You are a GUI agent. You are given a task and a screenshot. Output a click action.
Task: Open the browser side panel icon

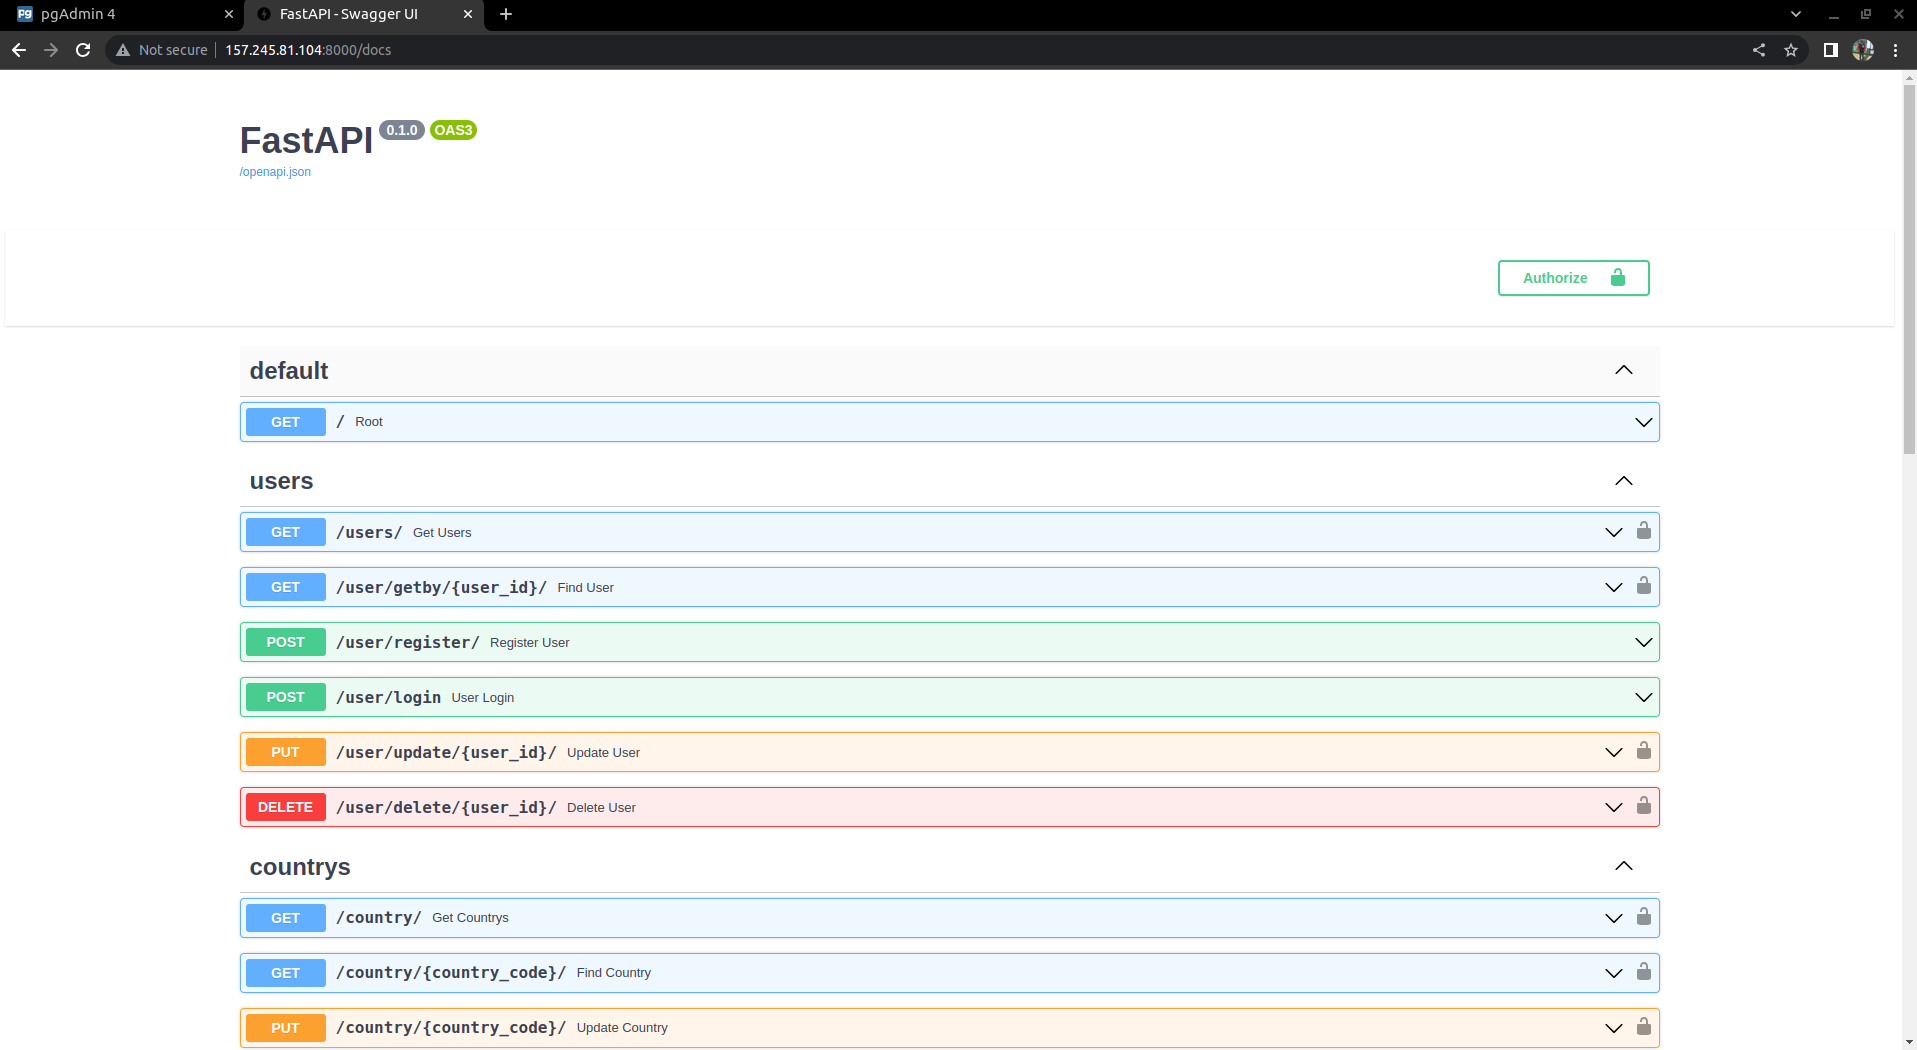pos(1831,50)
